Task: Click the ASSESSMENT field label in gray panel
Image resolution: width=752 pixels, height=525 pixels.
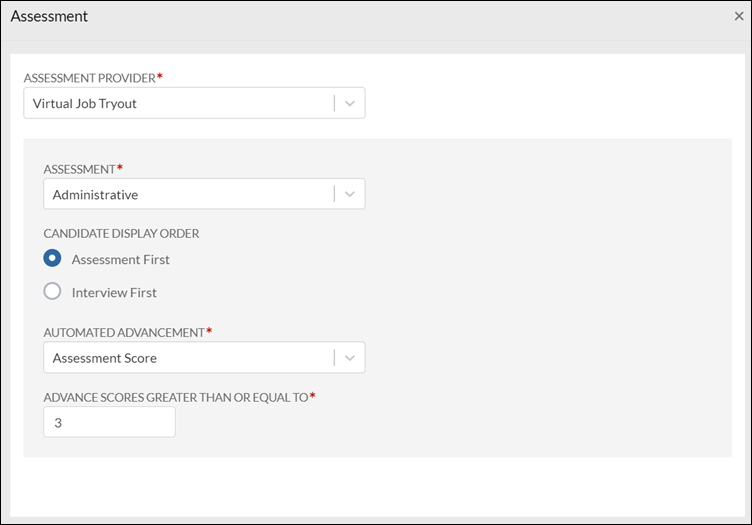Action: click(x=79, y=169)
